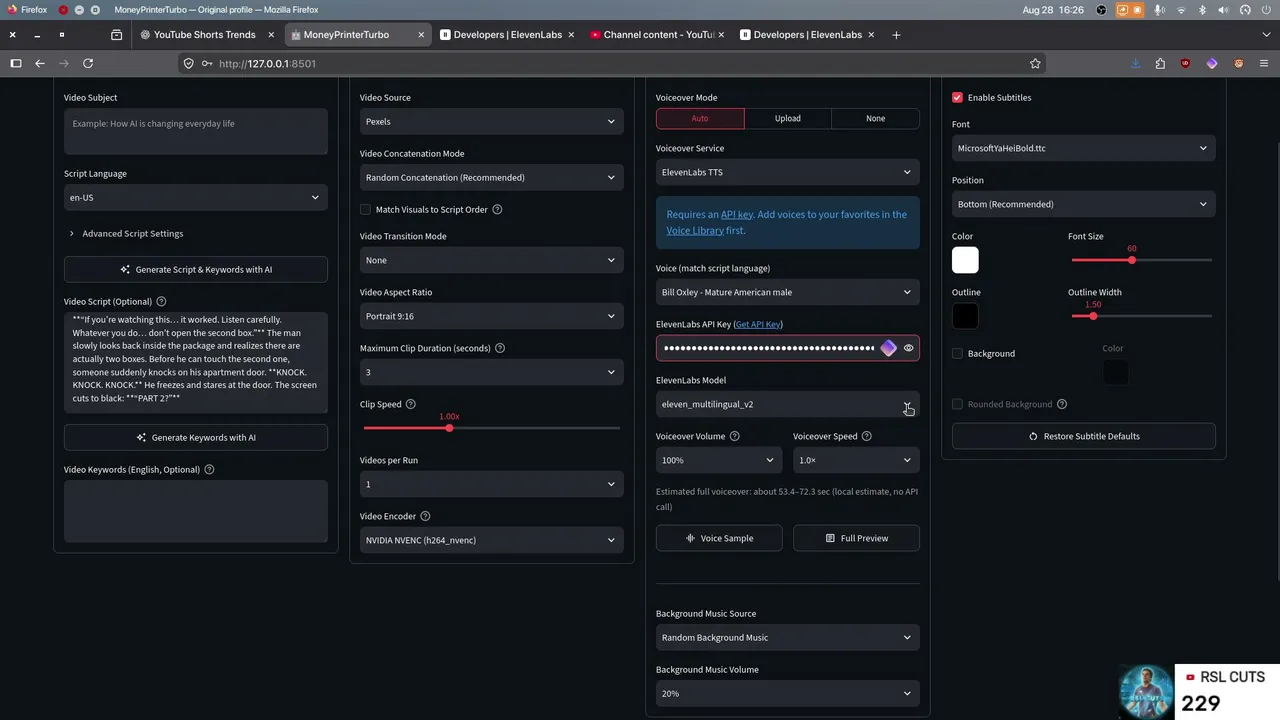
Task: Reload the current page
Action: coord(88,63)
